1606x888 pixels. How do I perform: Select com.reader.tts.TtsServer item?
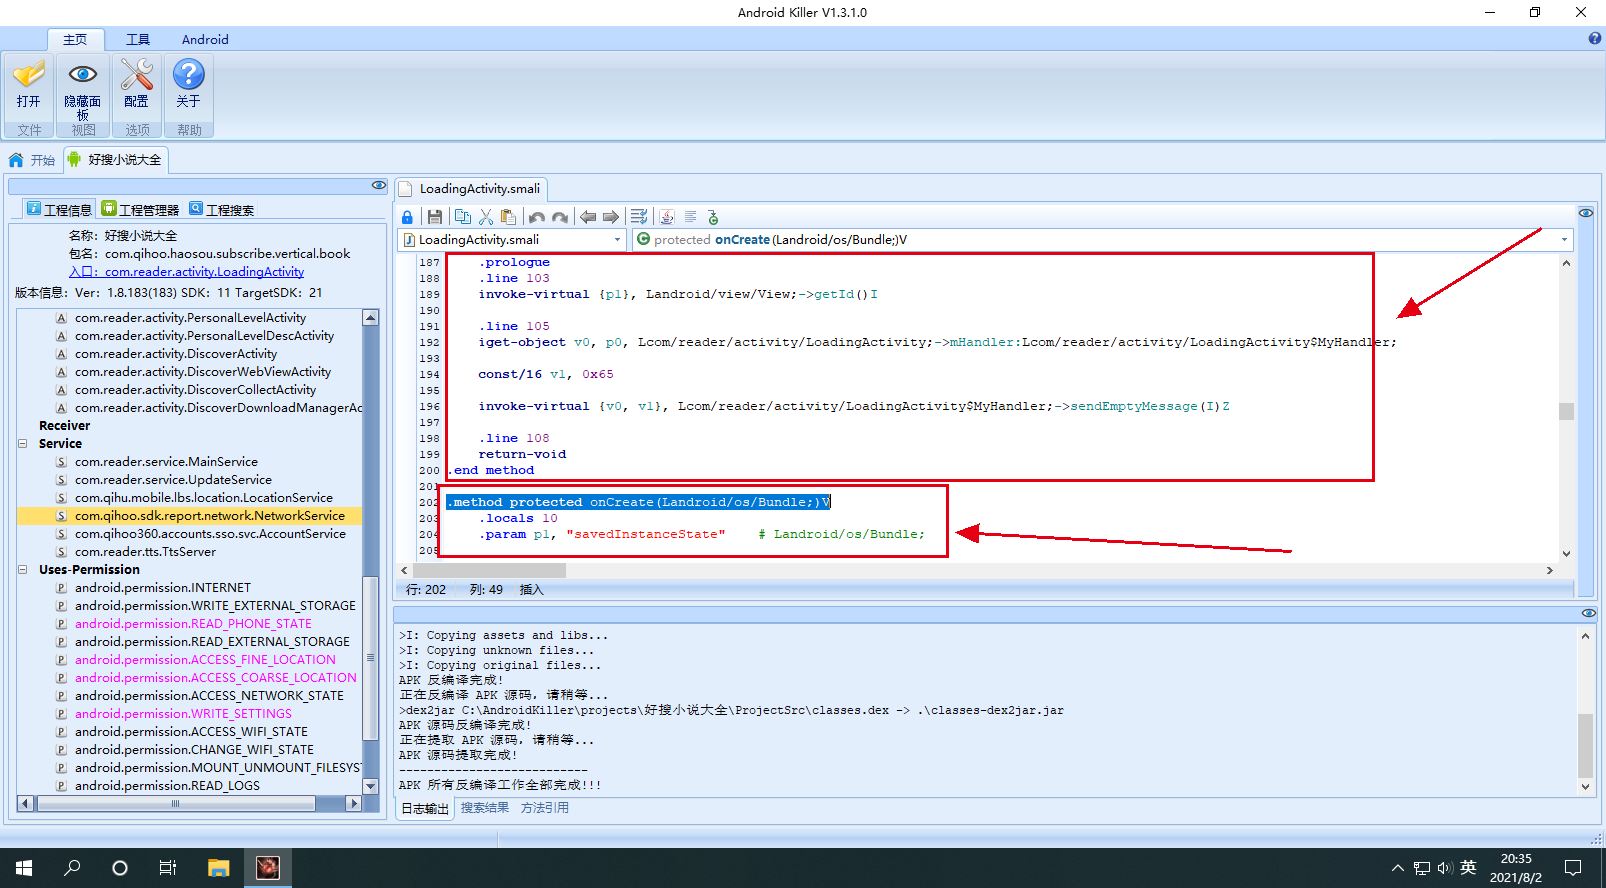145,552
